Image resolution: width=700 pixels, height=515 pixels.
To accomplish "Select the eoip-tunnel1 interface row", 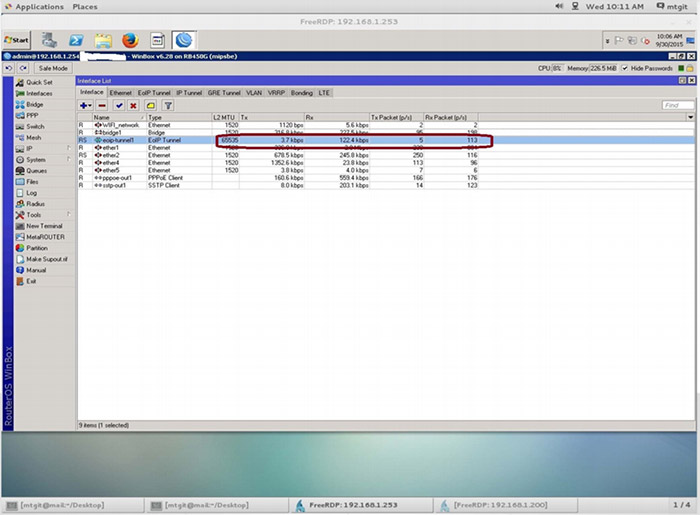I will point(386,140).
